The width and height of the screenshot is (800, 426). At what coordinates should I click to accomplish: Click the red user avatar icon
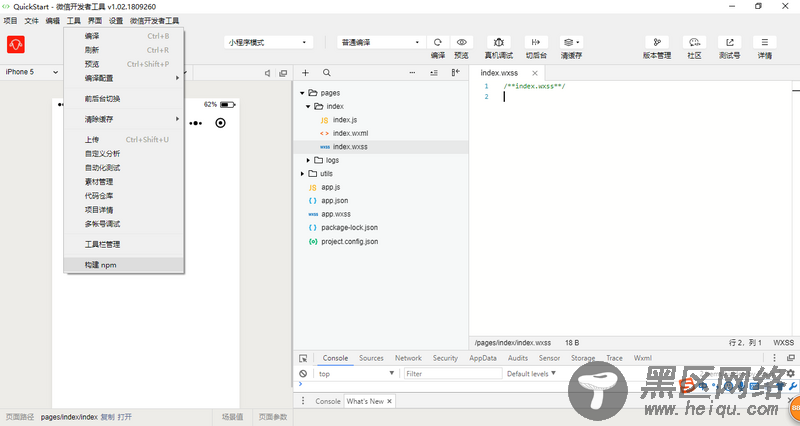point(16,44)
